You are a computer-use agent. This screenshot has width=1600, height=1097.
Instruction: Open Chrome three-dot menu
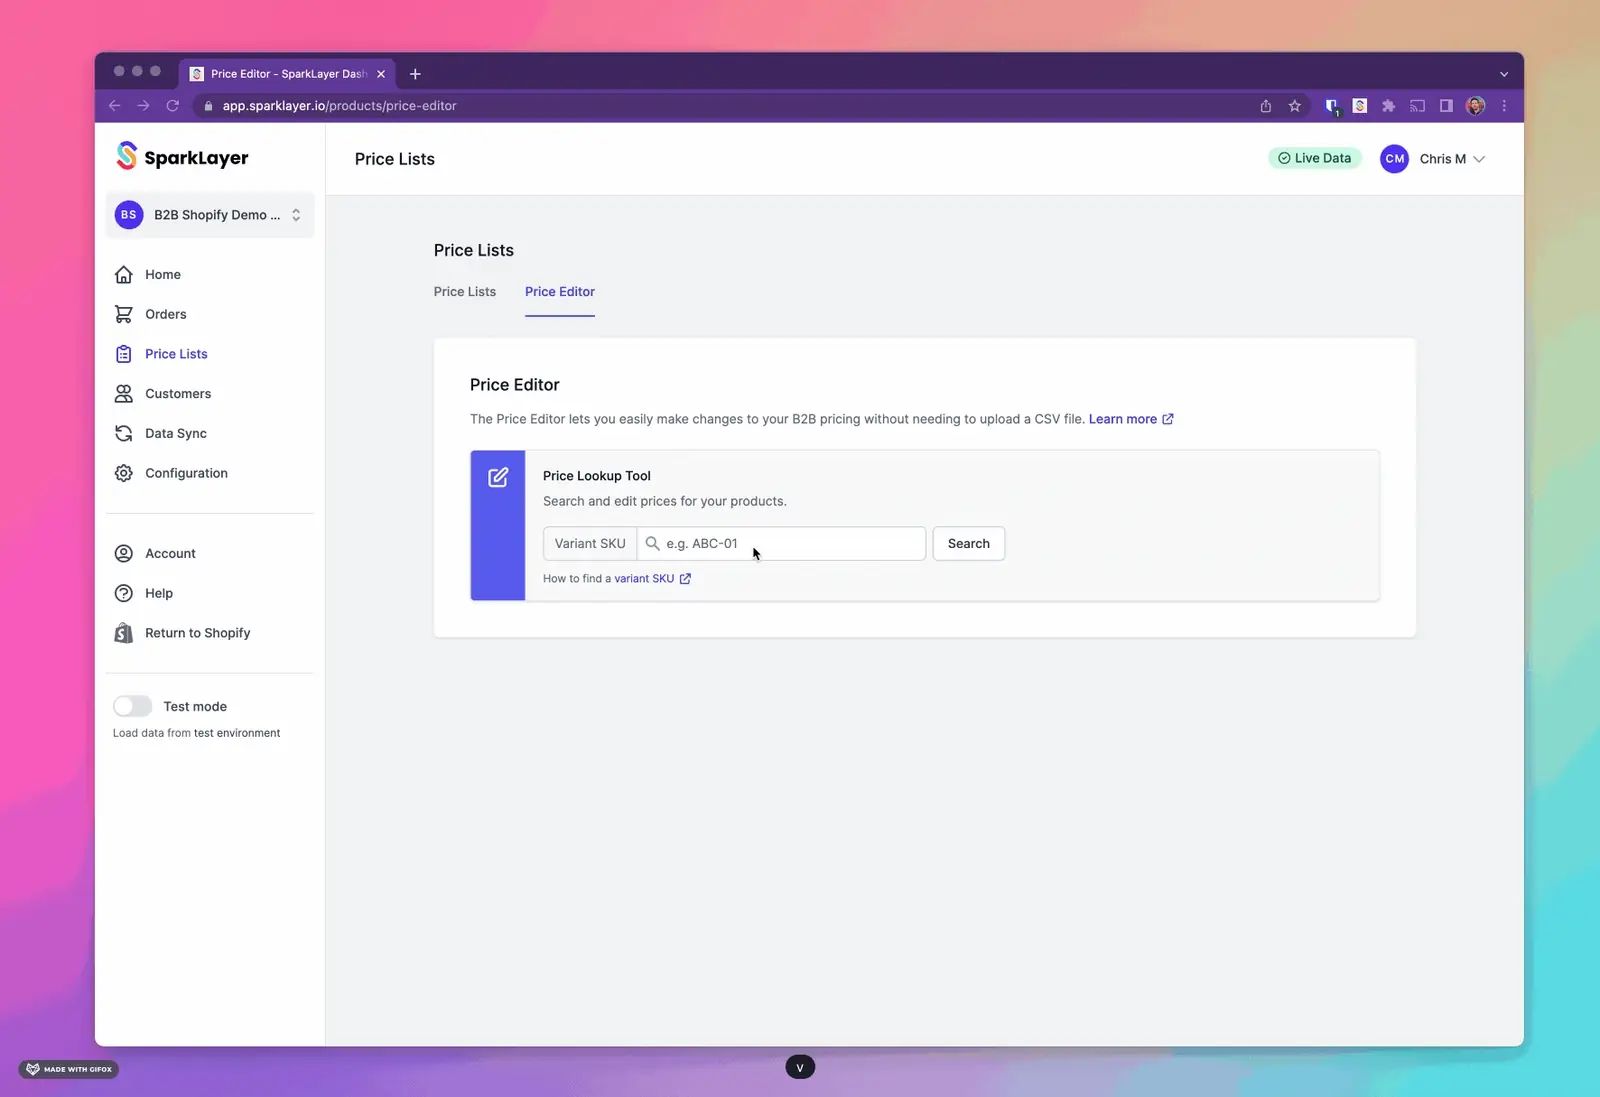[x=1504, y=106]
